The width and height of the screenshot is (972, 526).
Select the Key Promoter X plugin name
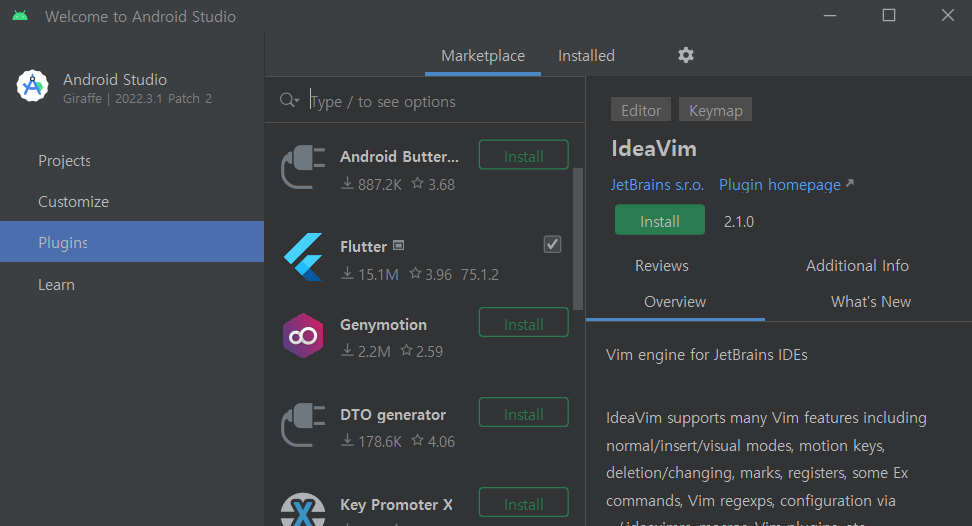point(396,504)
